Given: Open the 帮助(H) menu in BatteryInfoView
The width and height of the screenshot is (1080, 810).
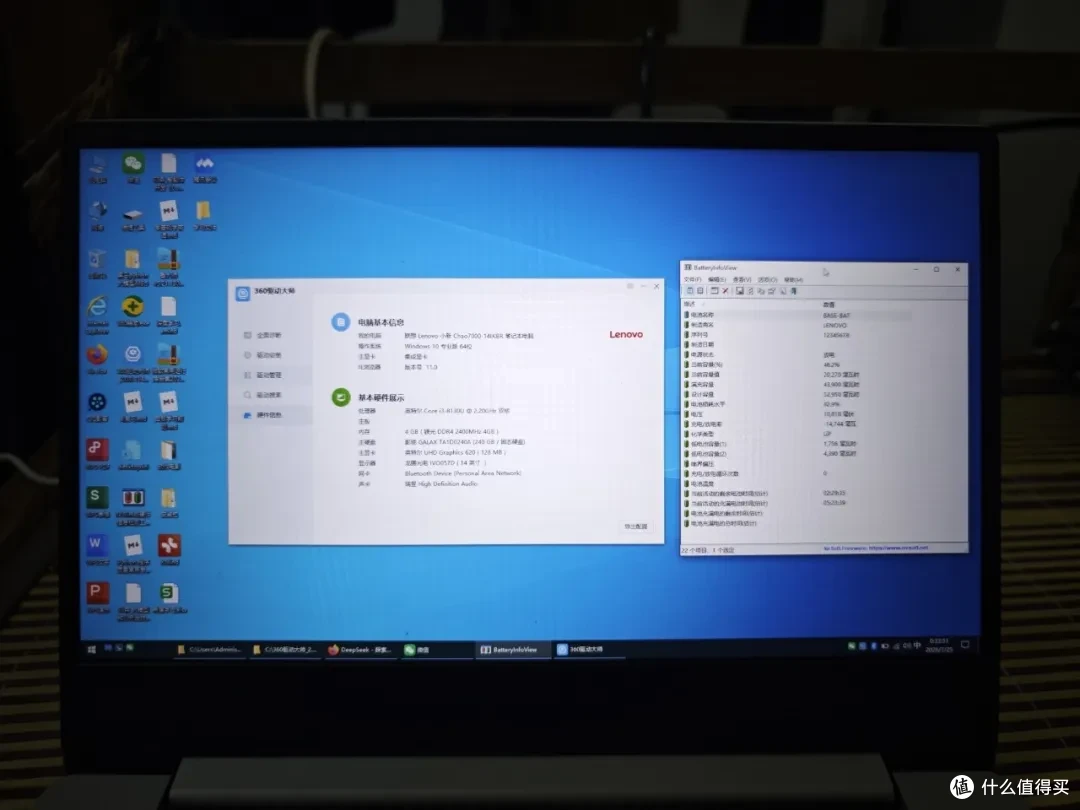Looking at the screenshot, I should coord(793,280).
